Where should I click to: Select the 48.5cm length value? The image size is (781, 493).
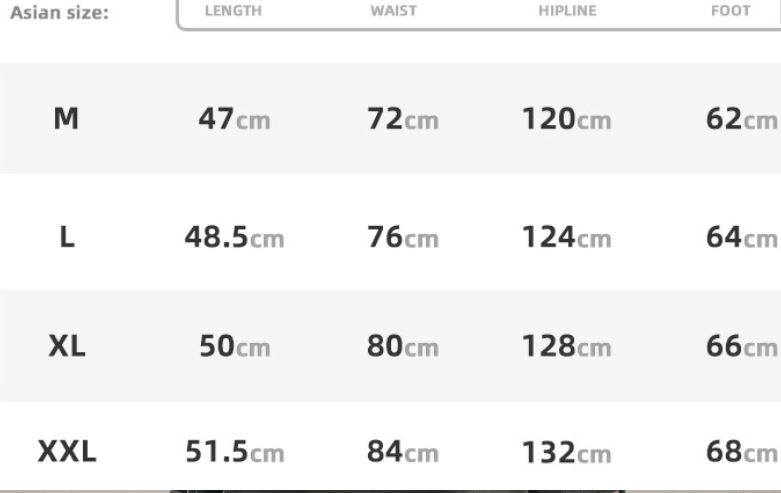point(234,238)
